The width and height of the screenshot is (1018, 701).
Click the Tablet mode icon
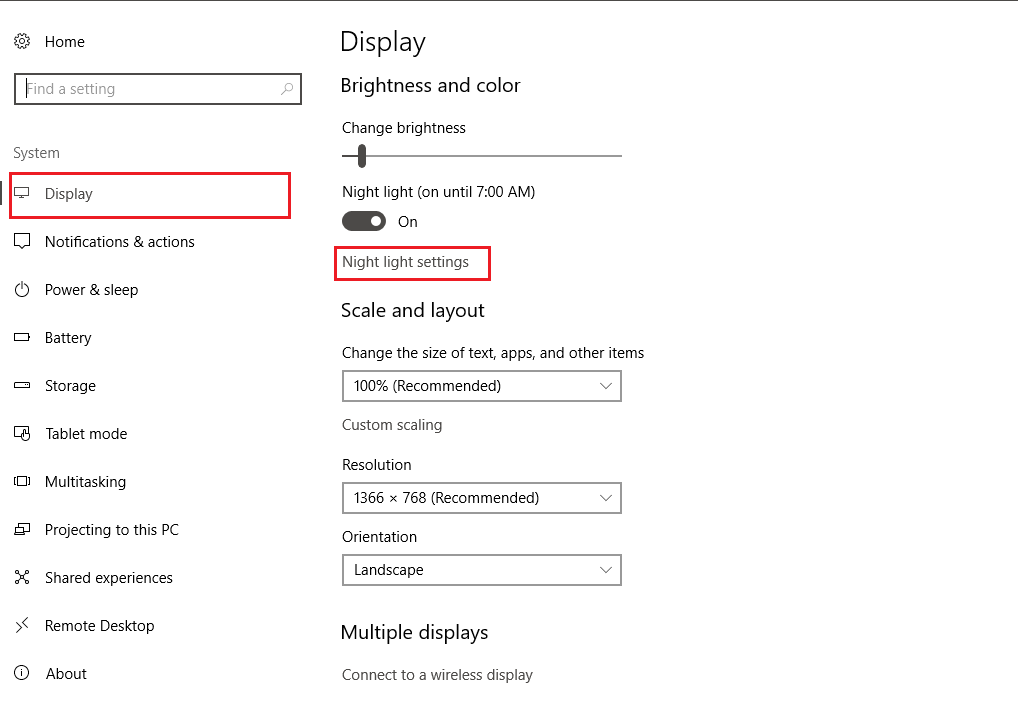point(22,434)
